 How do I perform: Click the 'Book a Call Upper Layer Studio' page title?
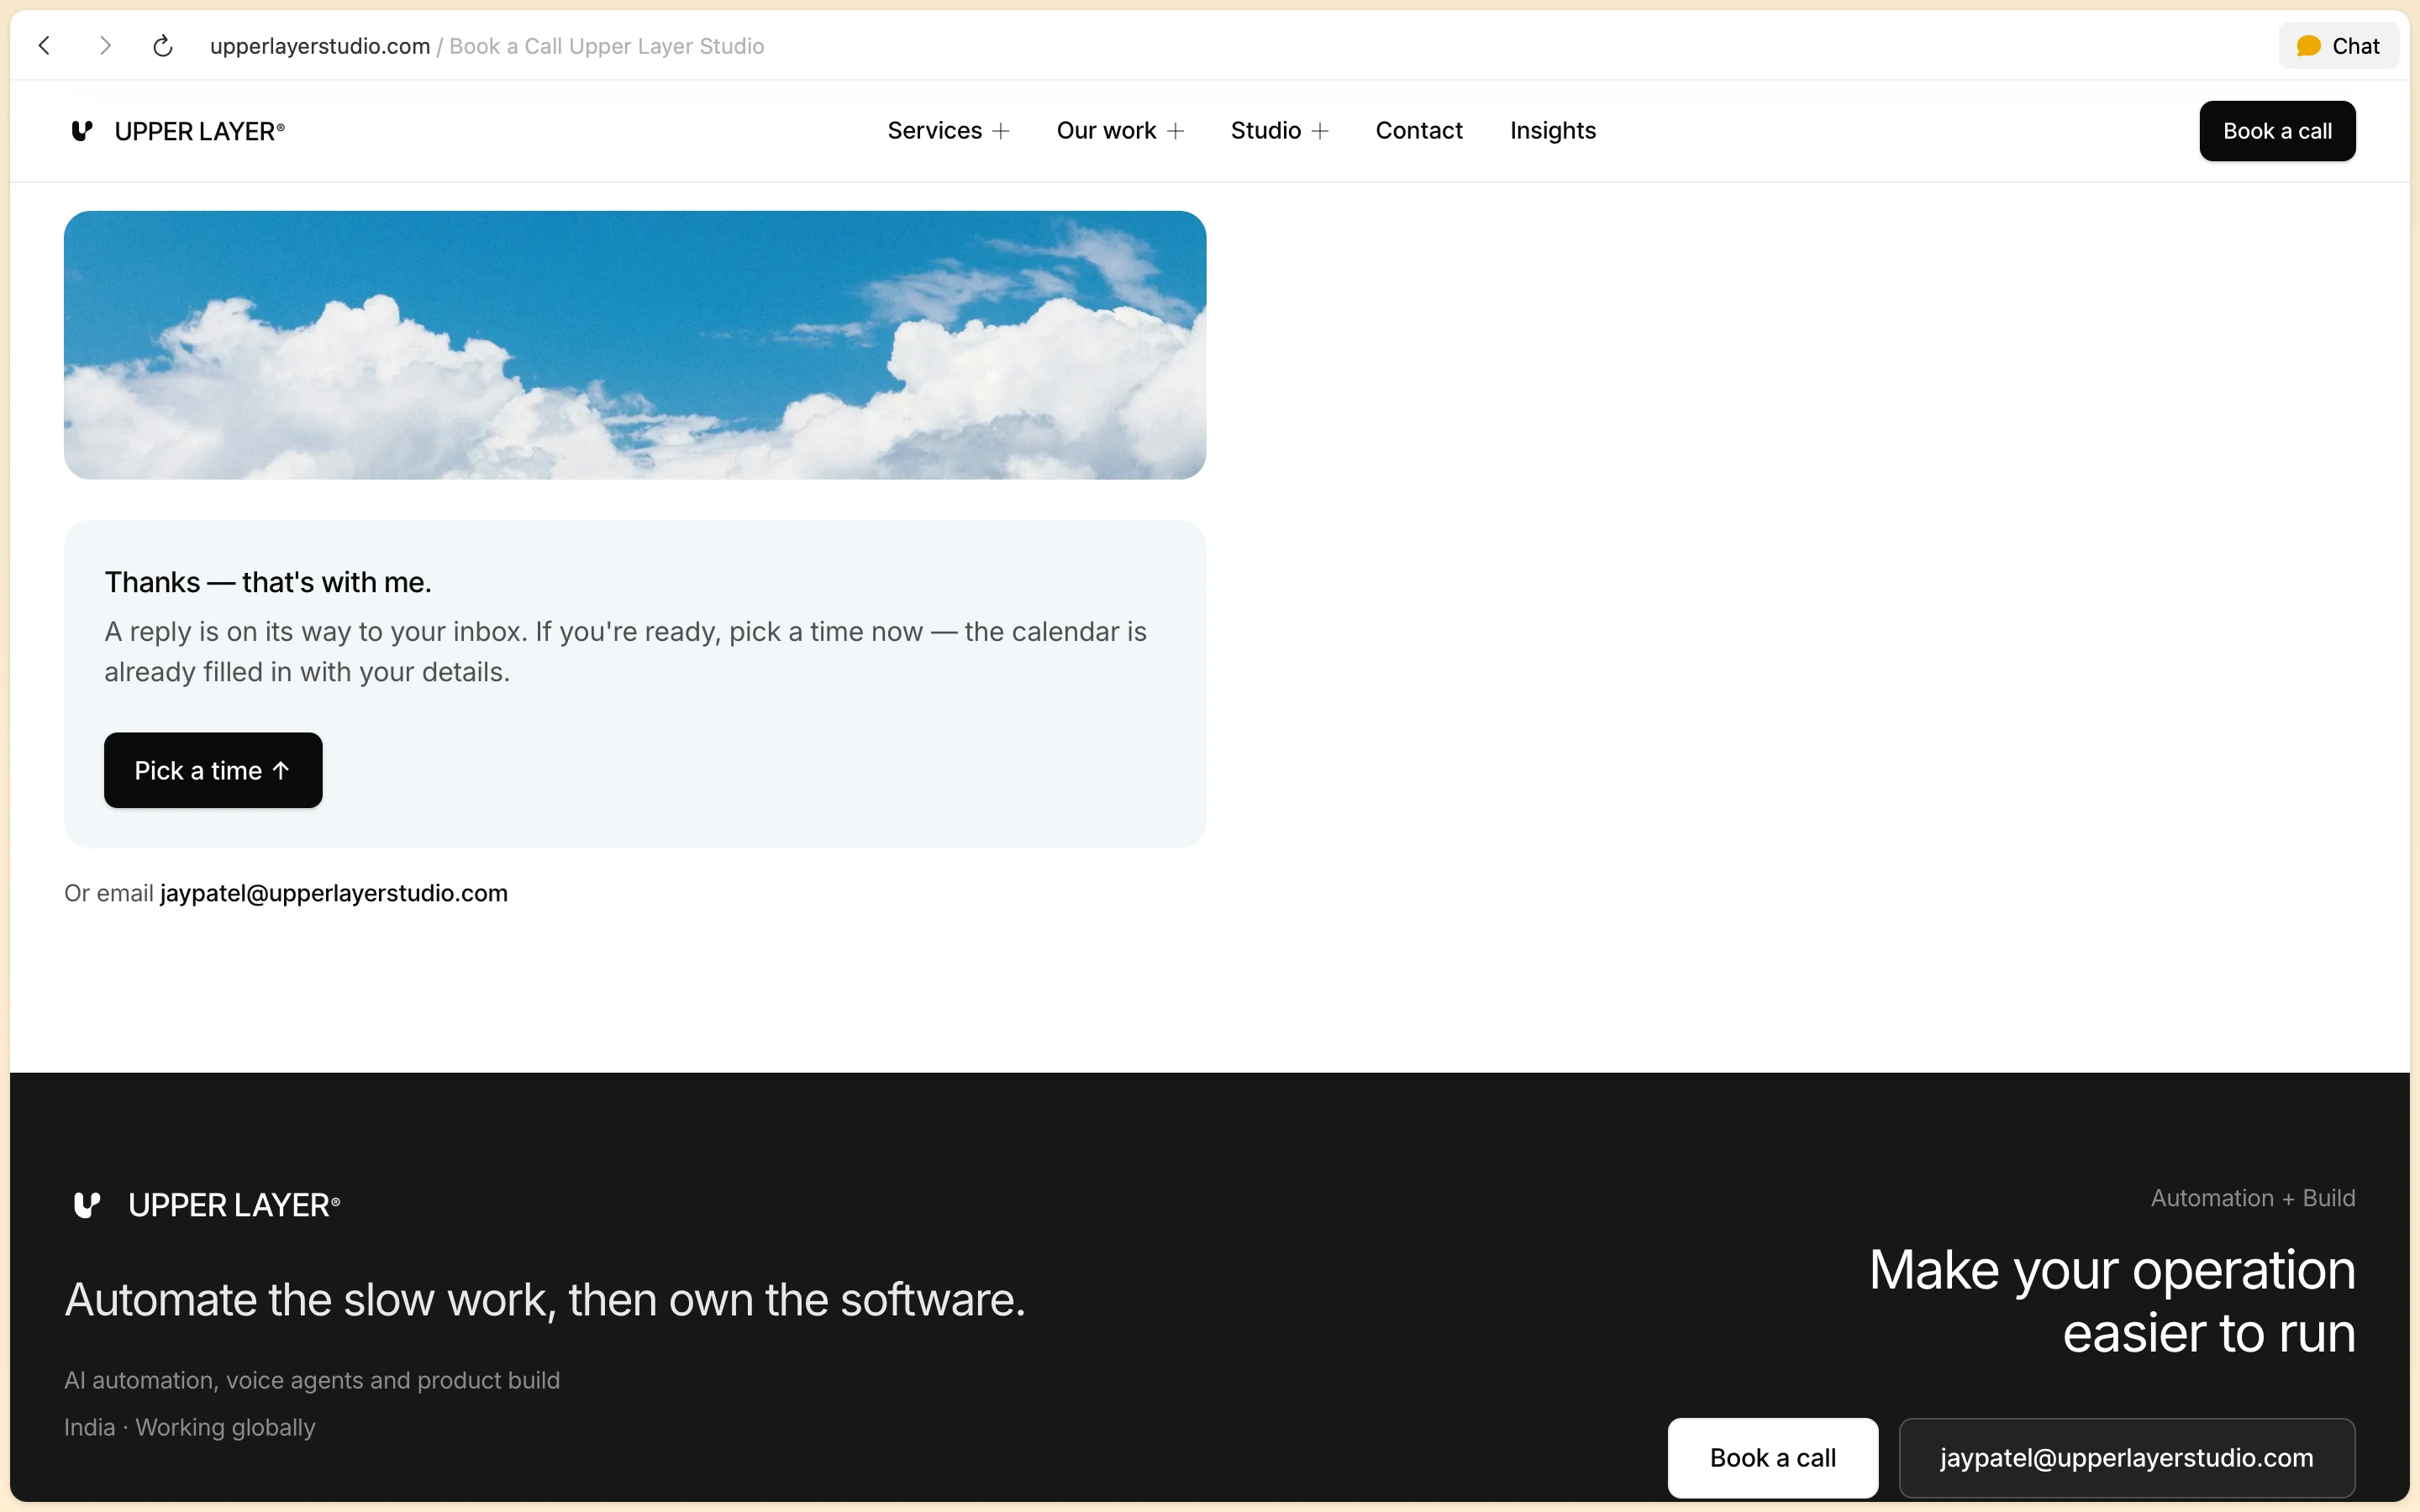(606, 46)
